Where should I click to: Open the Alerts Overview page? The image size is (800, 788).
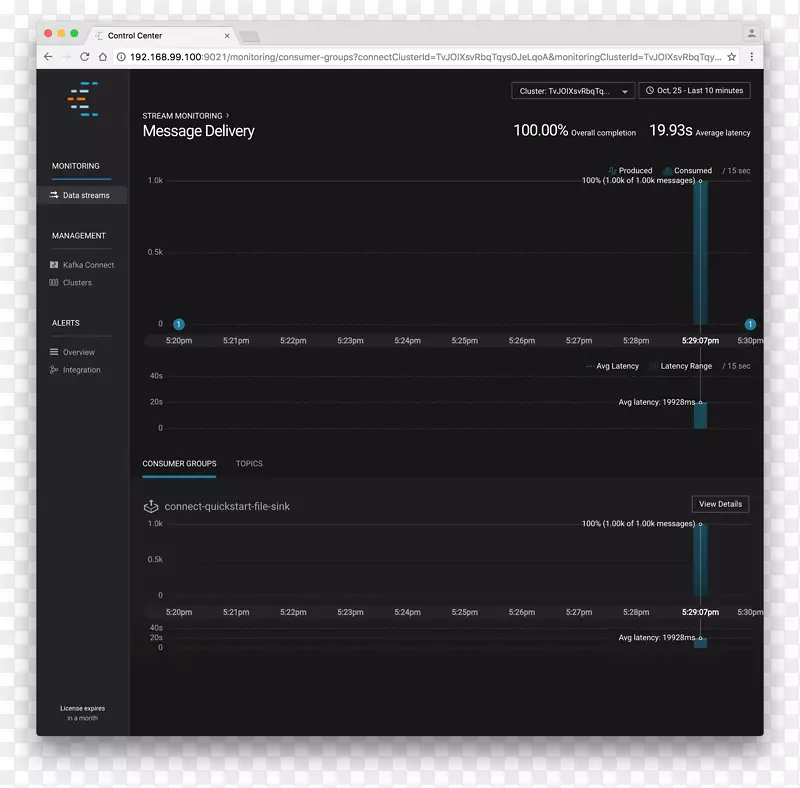(x=78, y=352)
